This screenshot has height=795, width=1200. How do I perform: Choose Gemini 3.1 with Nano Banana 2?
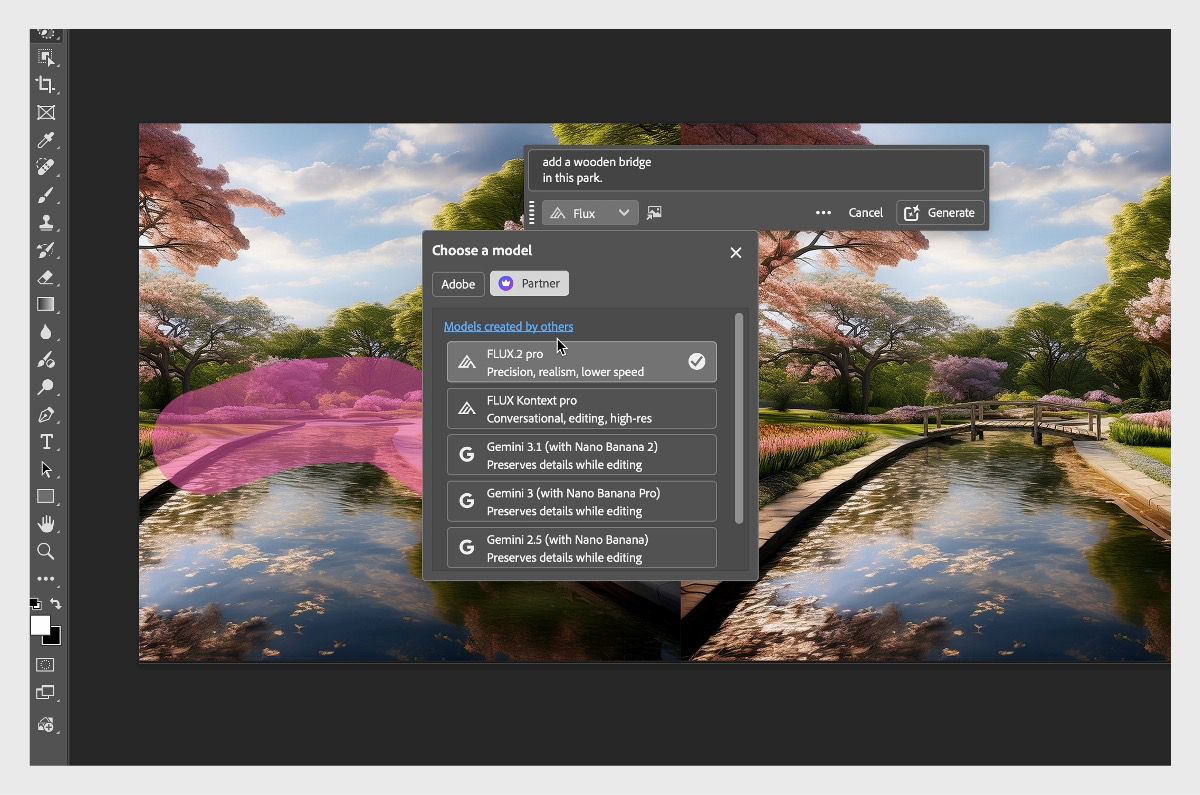581,454
